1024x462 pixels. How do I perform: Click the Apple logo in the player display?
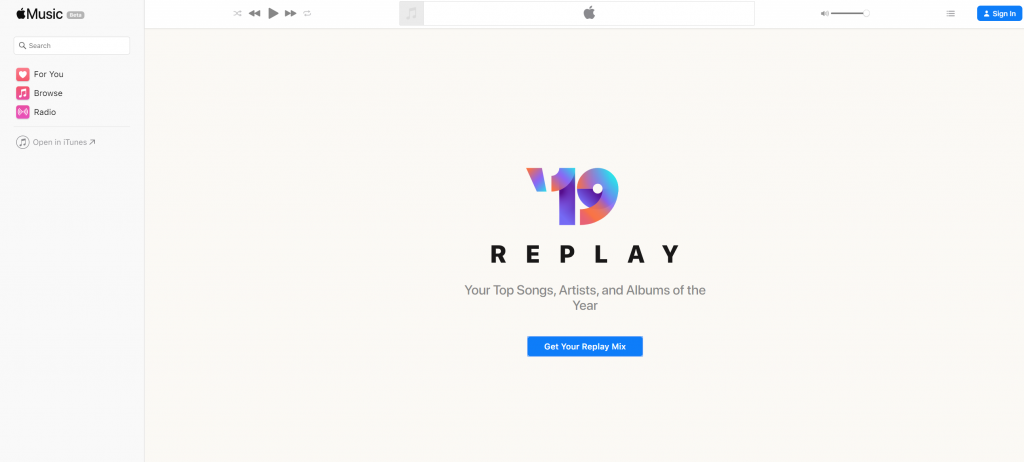pyautogui.click(x=589, y=13)
